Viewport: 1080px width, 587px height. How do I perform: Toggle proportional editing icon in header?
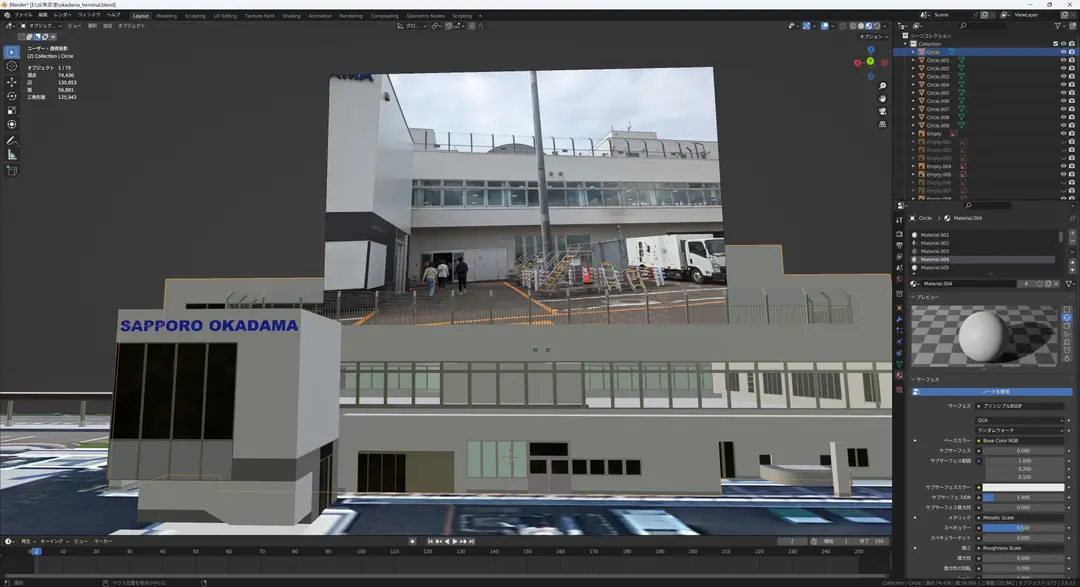472,25
